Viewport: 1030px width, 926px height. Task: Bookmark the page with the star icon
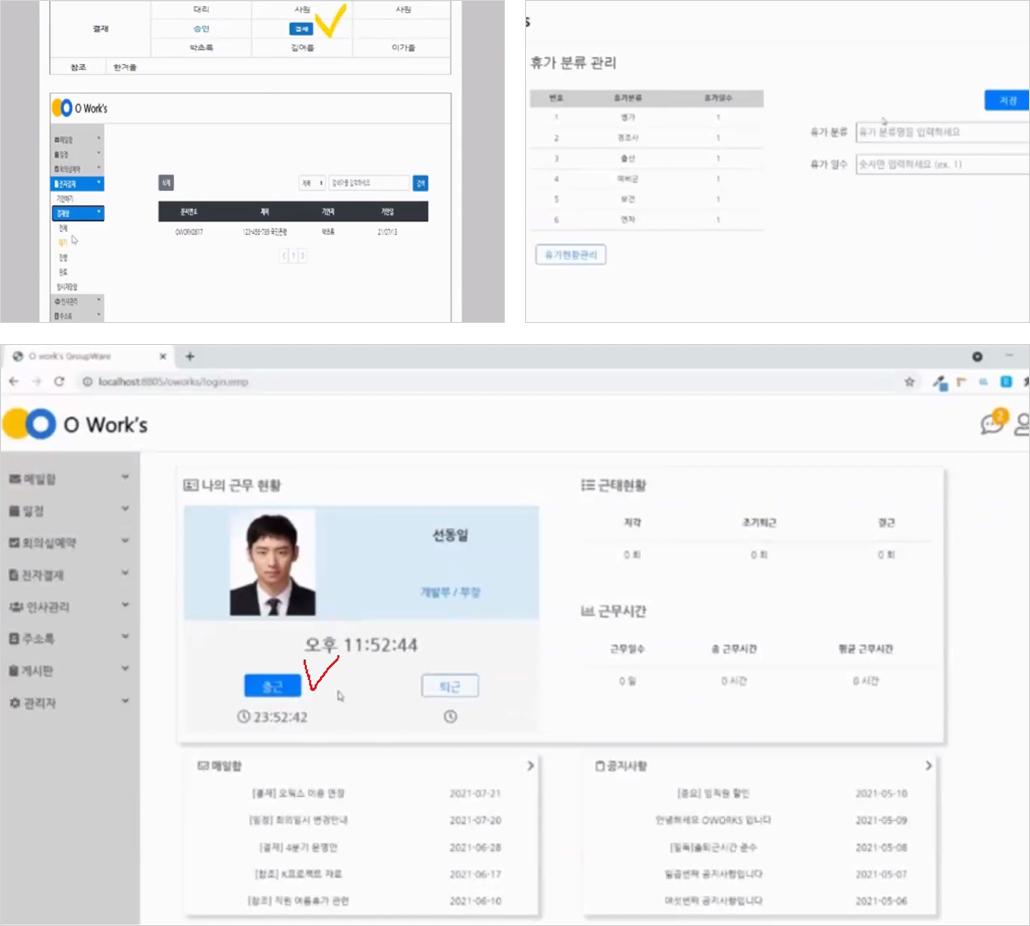[910, 382]
